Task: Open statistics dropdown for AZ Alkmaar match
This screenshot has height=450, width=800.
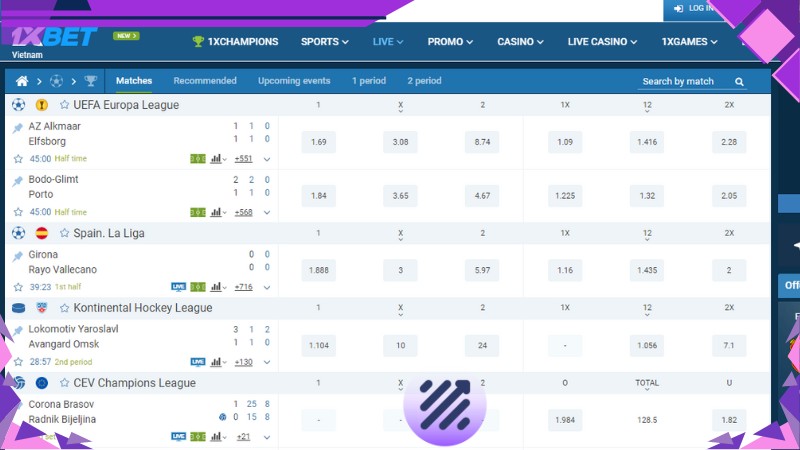Action: [x=218, y=159]
